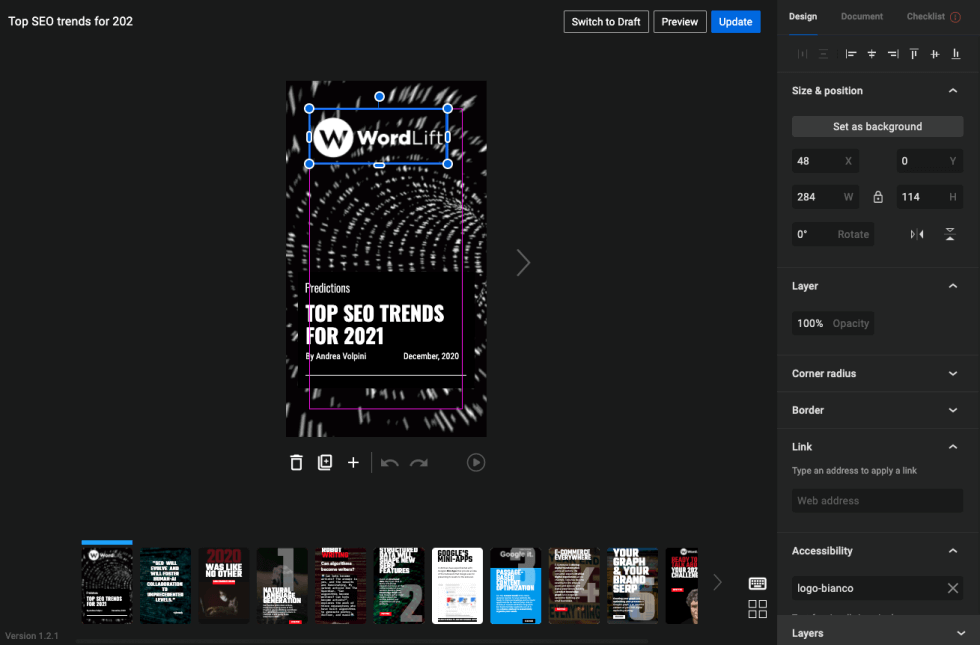
Task: Clear the logo-bianco alt text field
Action: 952,588
